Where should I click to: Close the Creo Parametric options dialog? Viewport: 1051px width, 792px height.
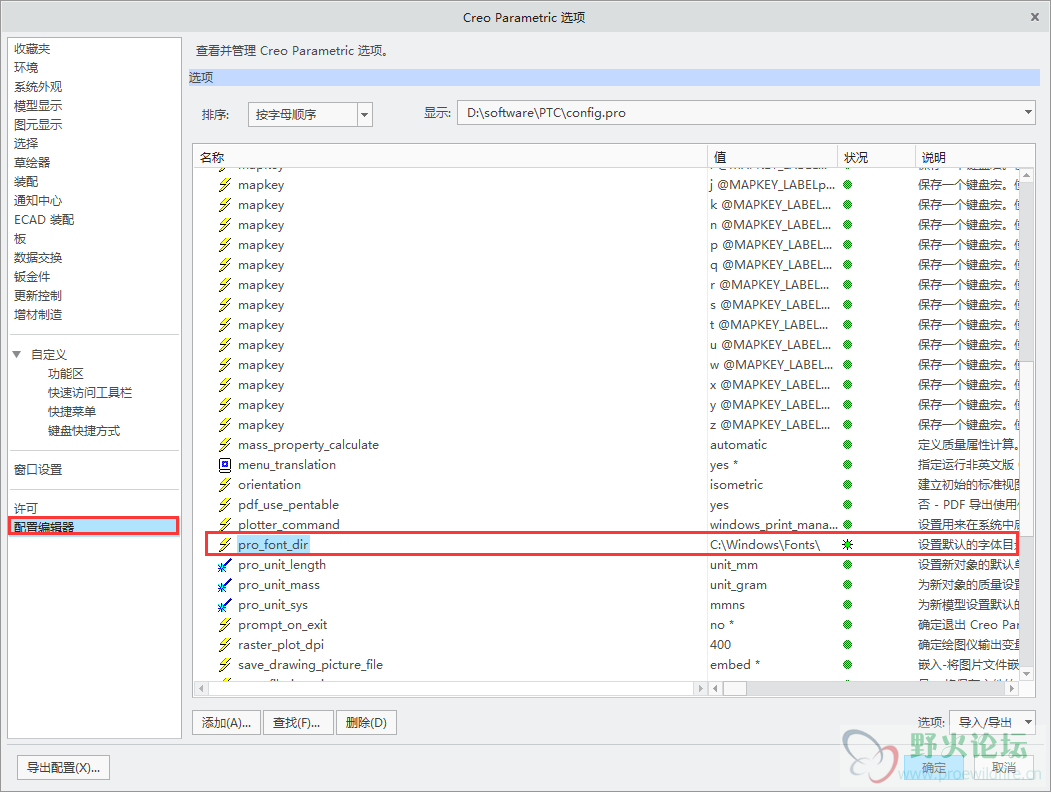click(x=1034, y=17)
